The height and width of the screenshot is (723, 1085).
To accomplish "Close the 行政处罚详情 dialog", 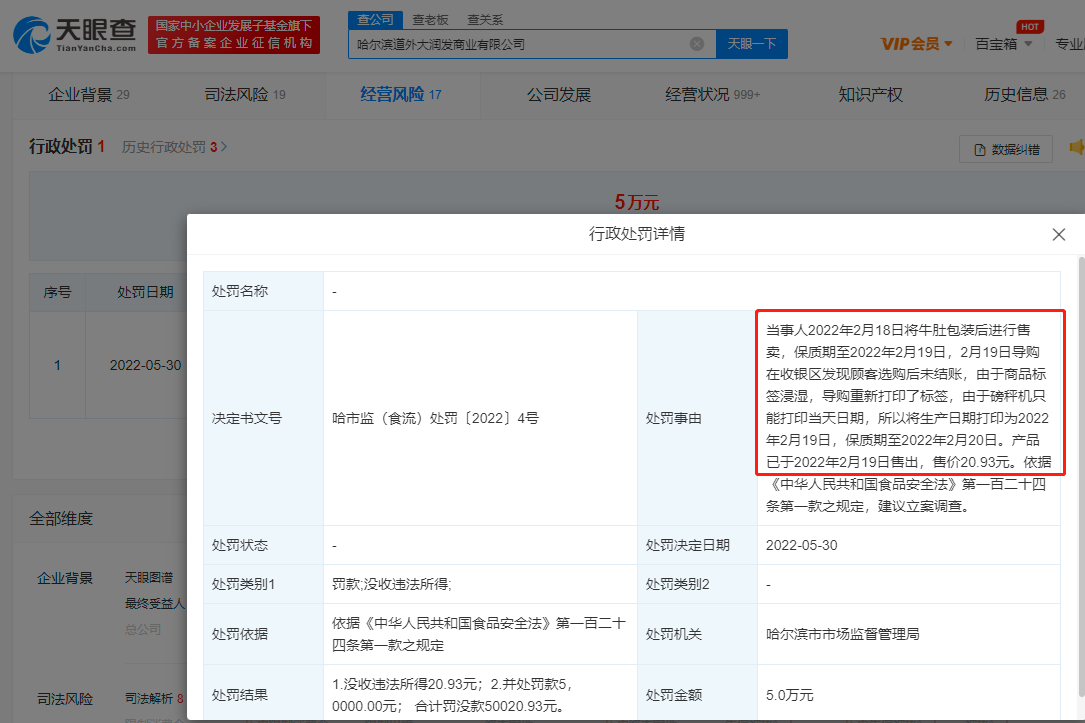I will 1059,234.
